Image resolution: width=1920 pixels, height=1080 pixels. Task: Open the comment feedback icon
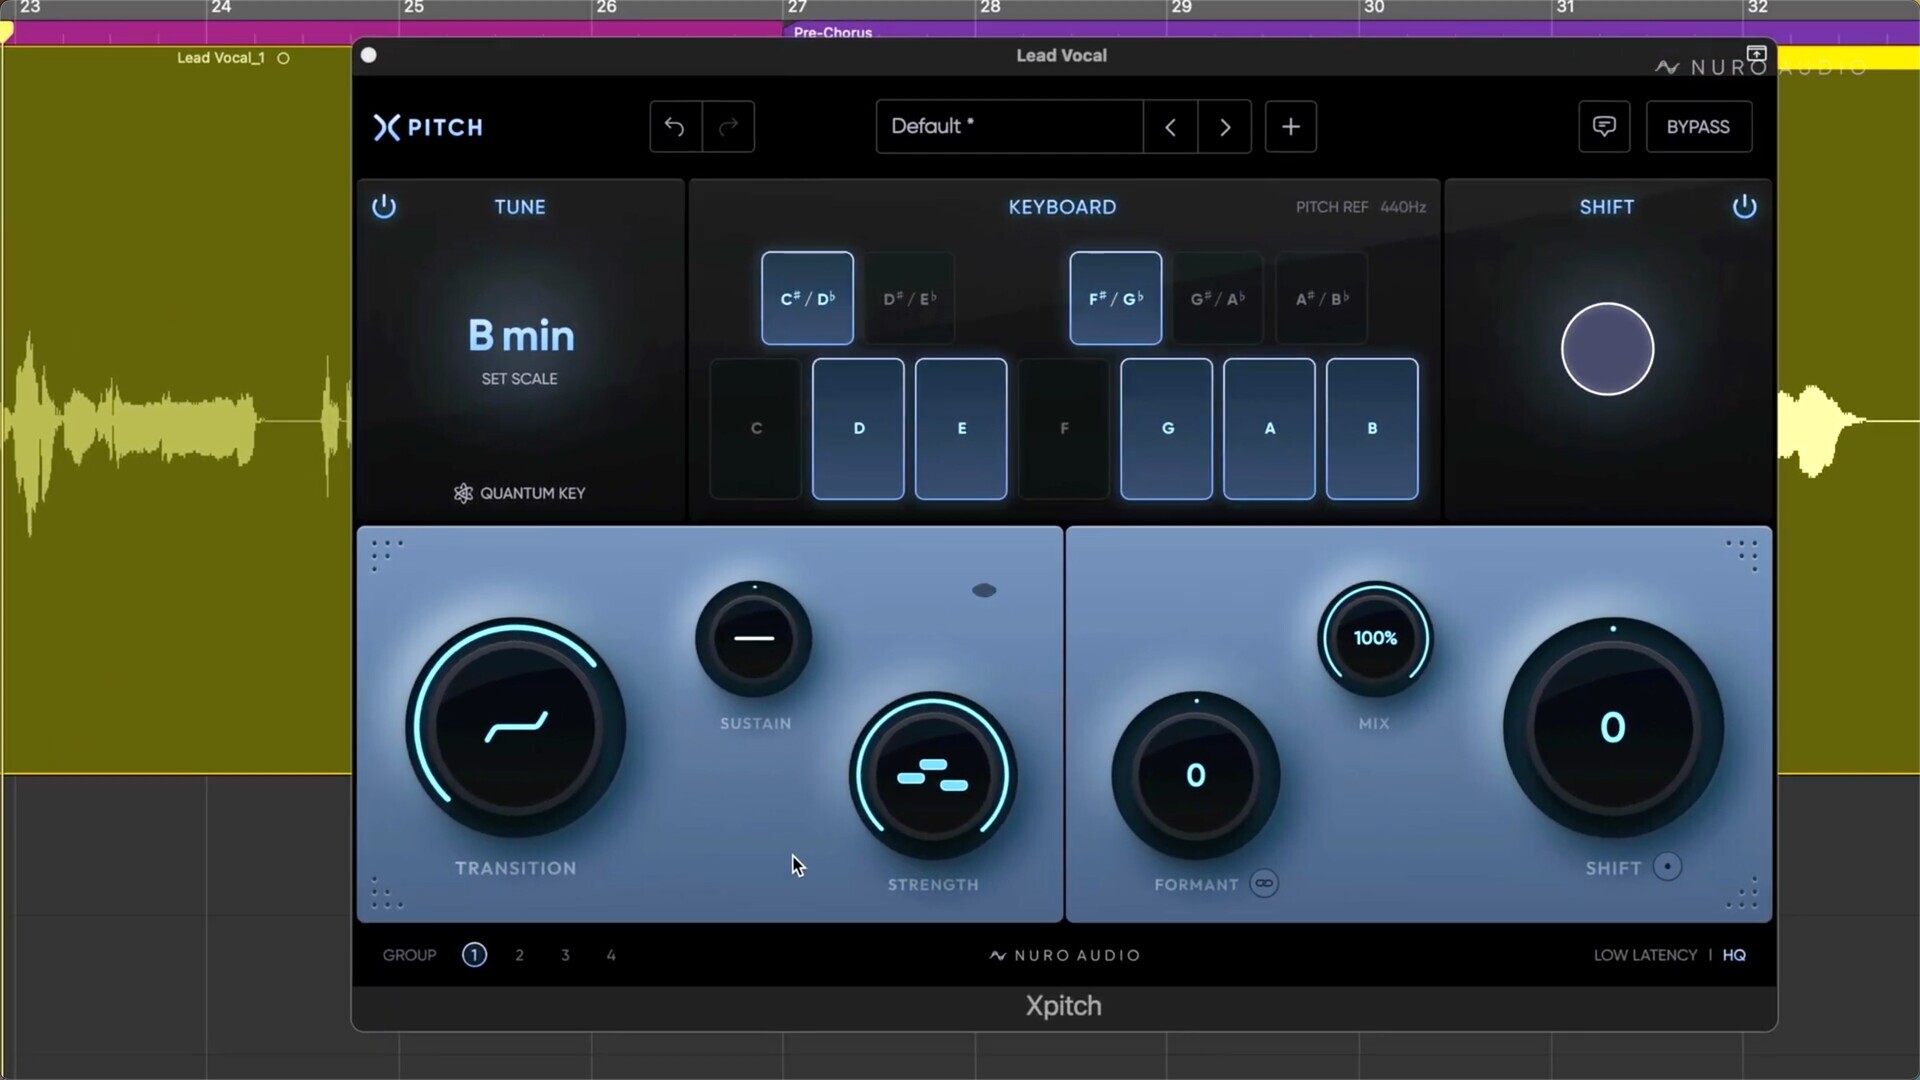pyautogui.click(x=1604, y=127)
